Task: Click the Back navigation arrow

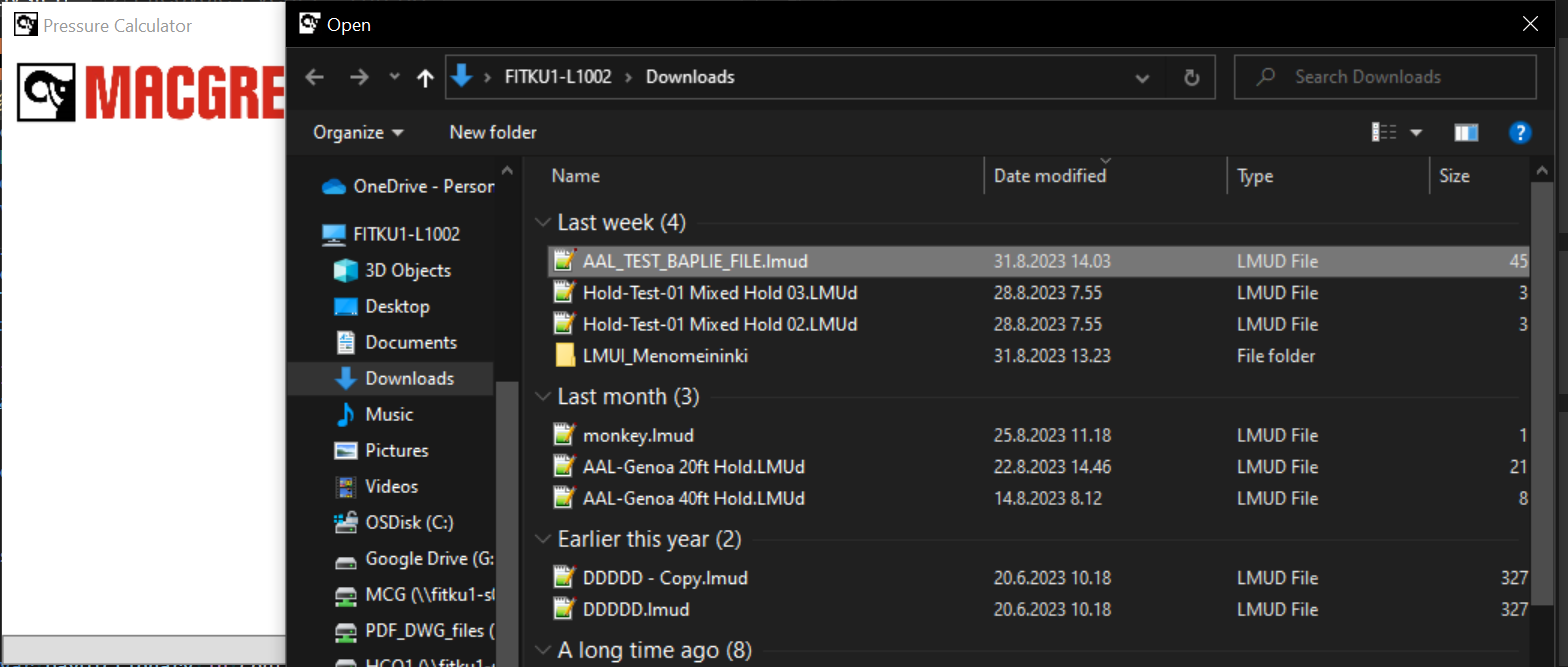Action: 315,78
